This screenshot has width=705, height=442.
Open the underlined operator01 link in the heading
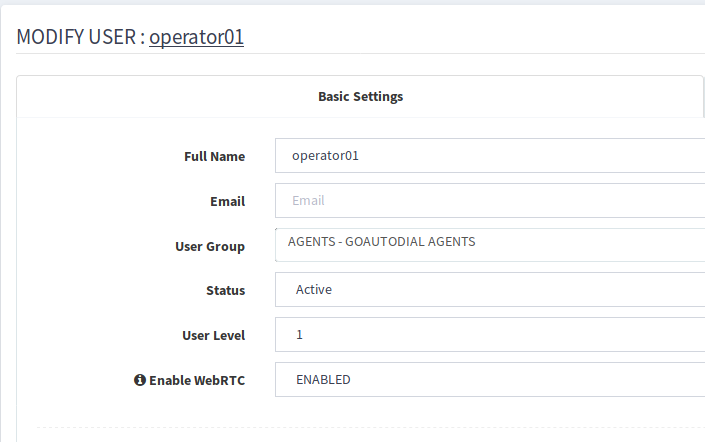tap(196, 37)
